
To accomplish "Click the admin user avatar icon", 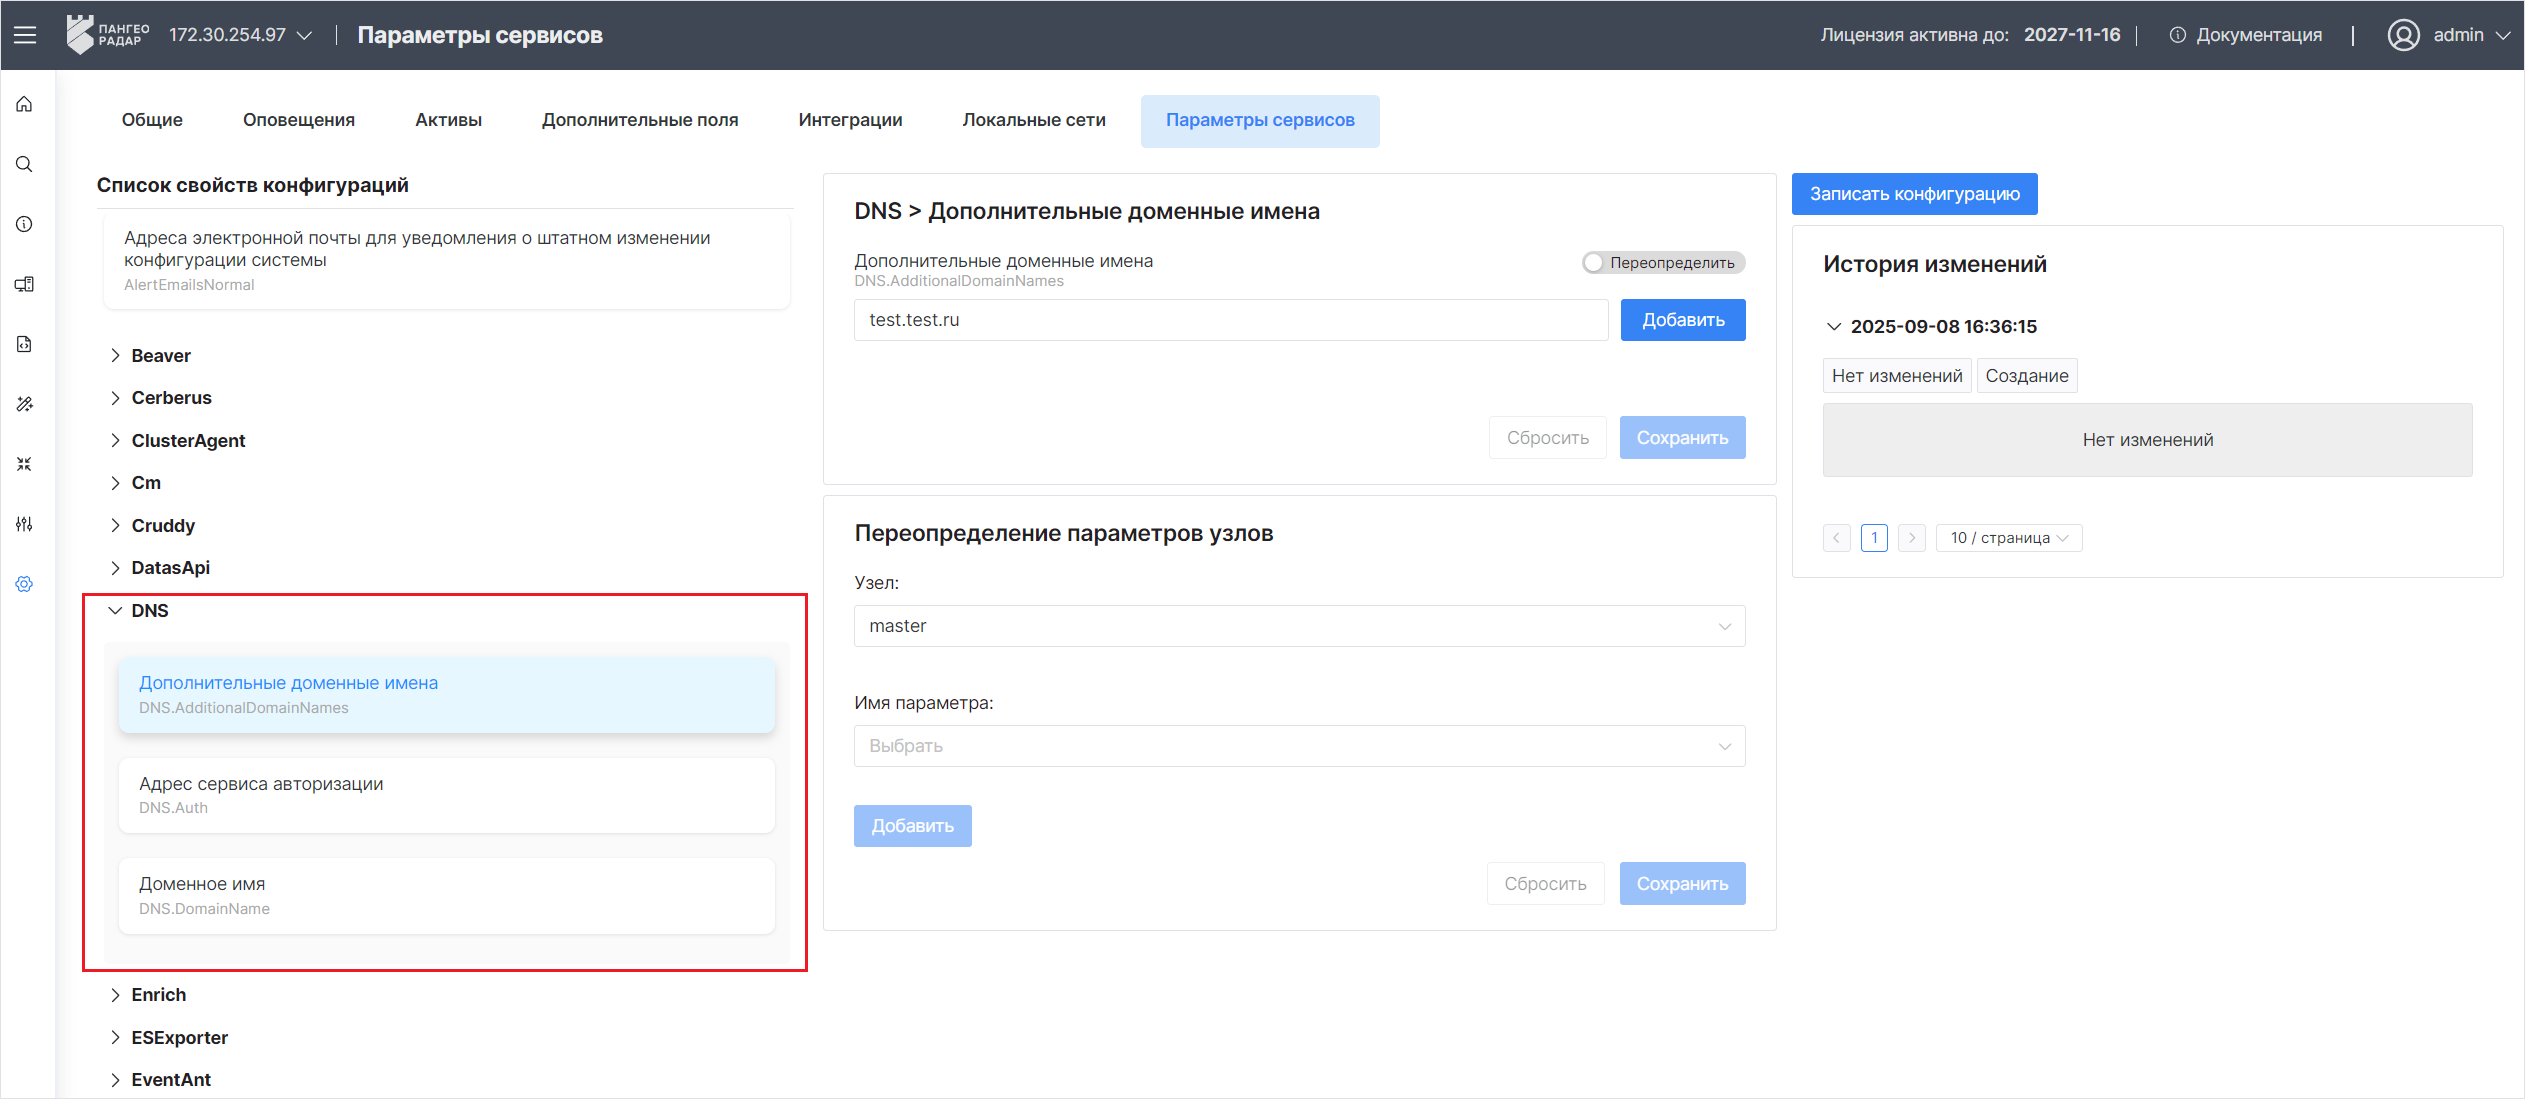I will [2403, 35].
